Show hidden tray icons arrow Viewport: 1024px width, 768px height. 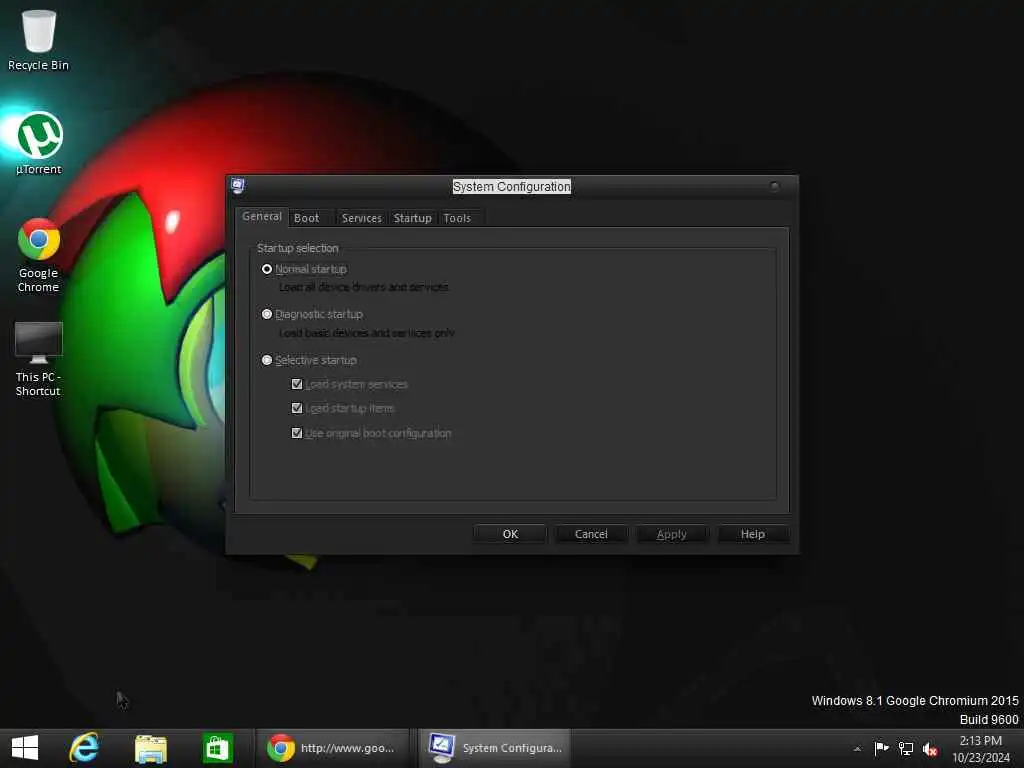tap(857, 748)
